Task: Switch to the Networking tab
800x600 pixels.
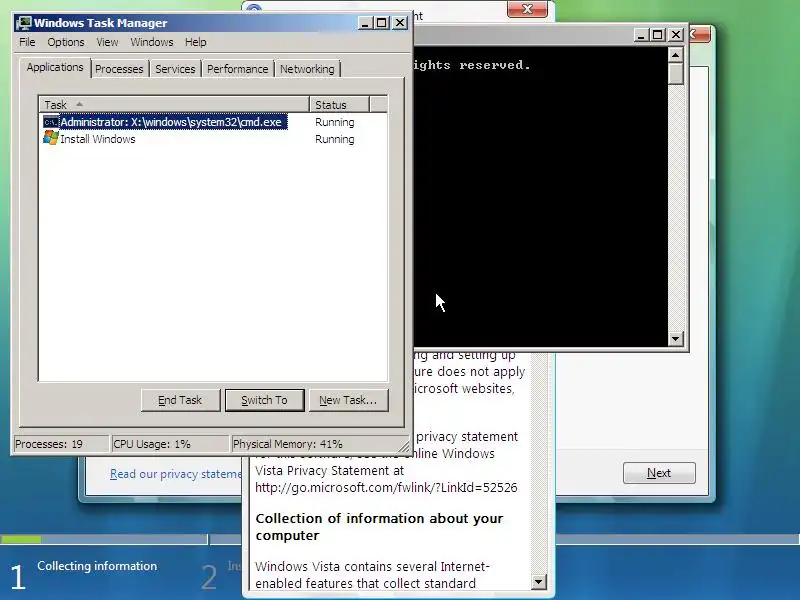Action: (307, 69)
